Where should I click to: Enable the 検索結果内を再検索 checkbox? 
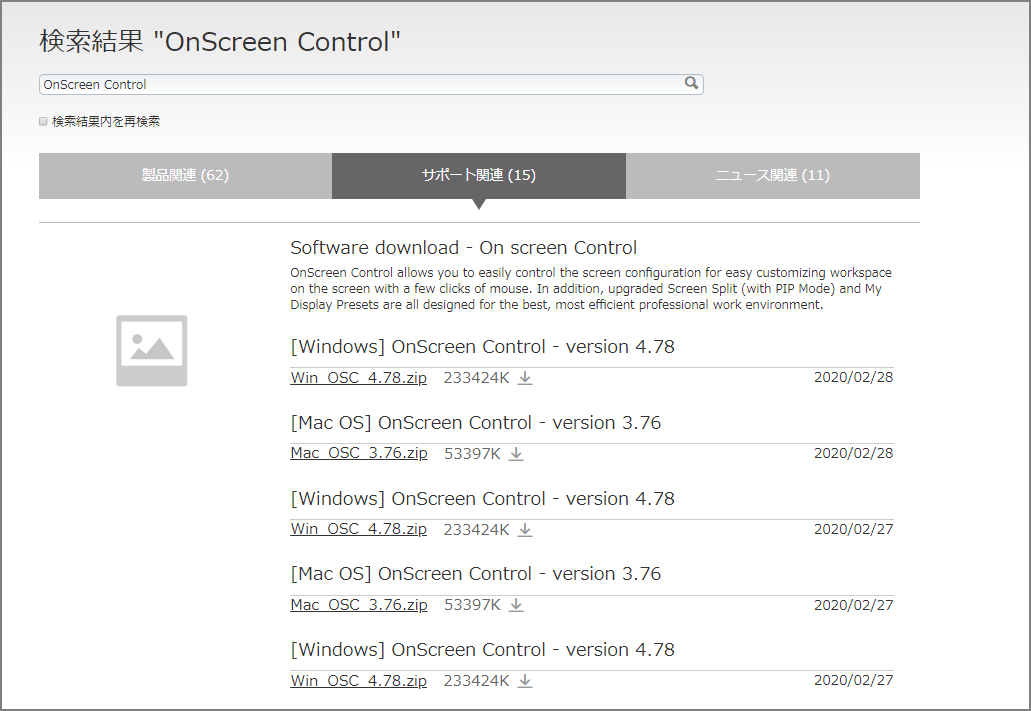click(43, 121)
